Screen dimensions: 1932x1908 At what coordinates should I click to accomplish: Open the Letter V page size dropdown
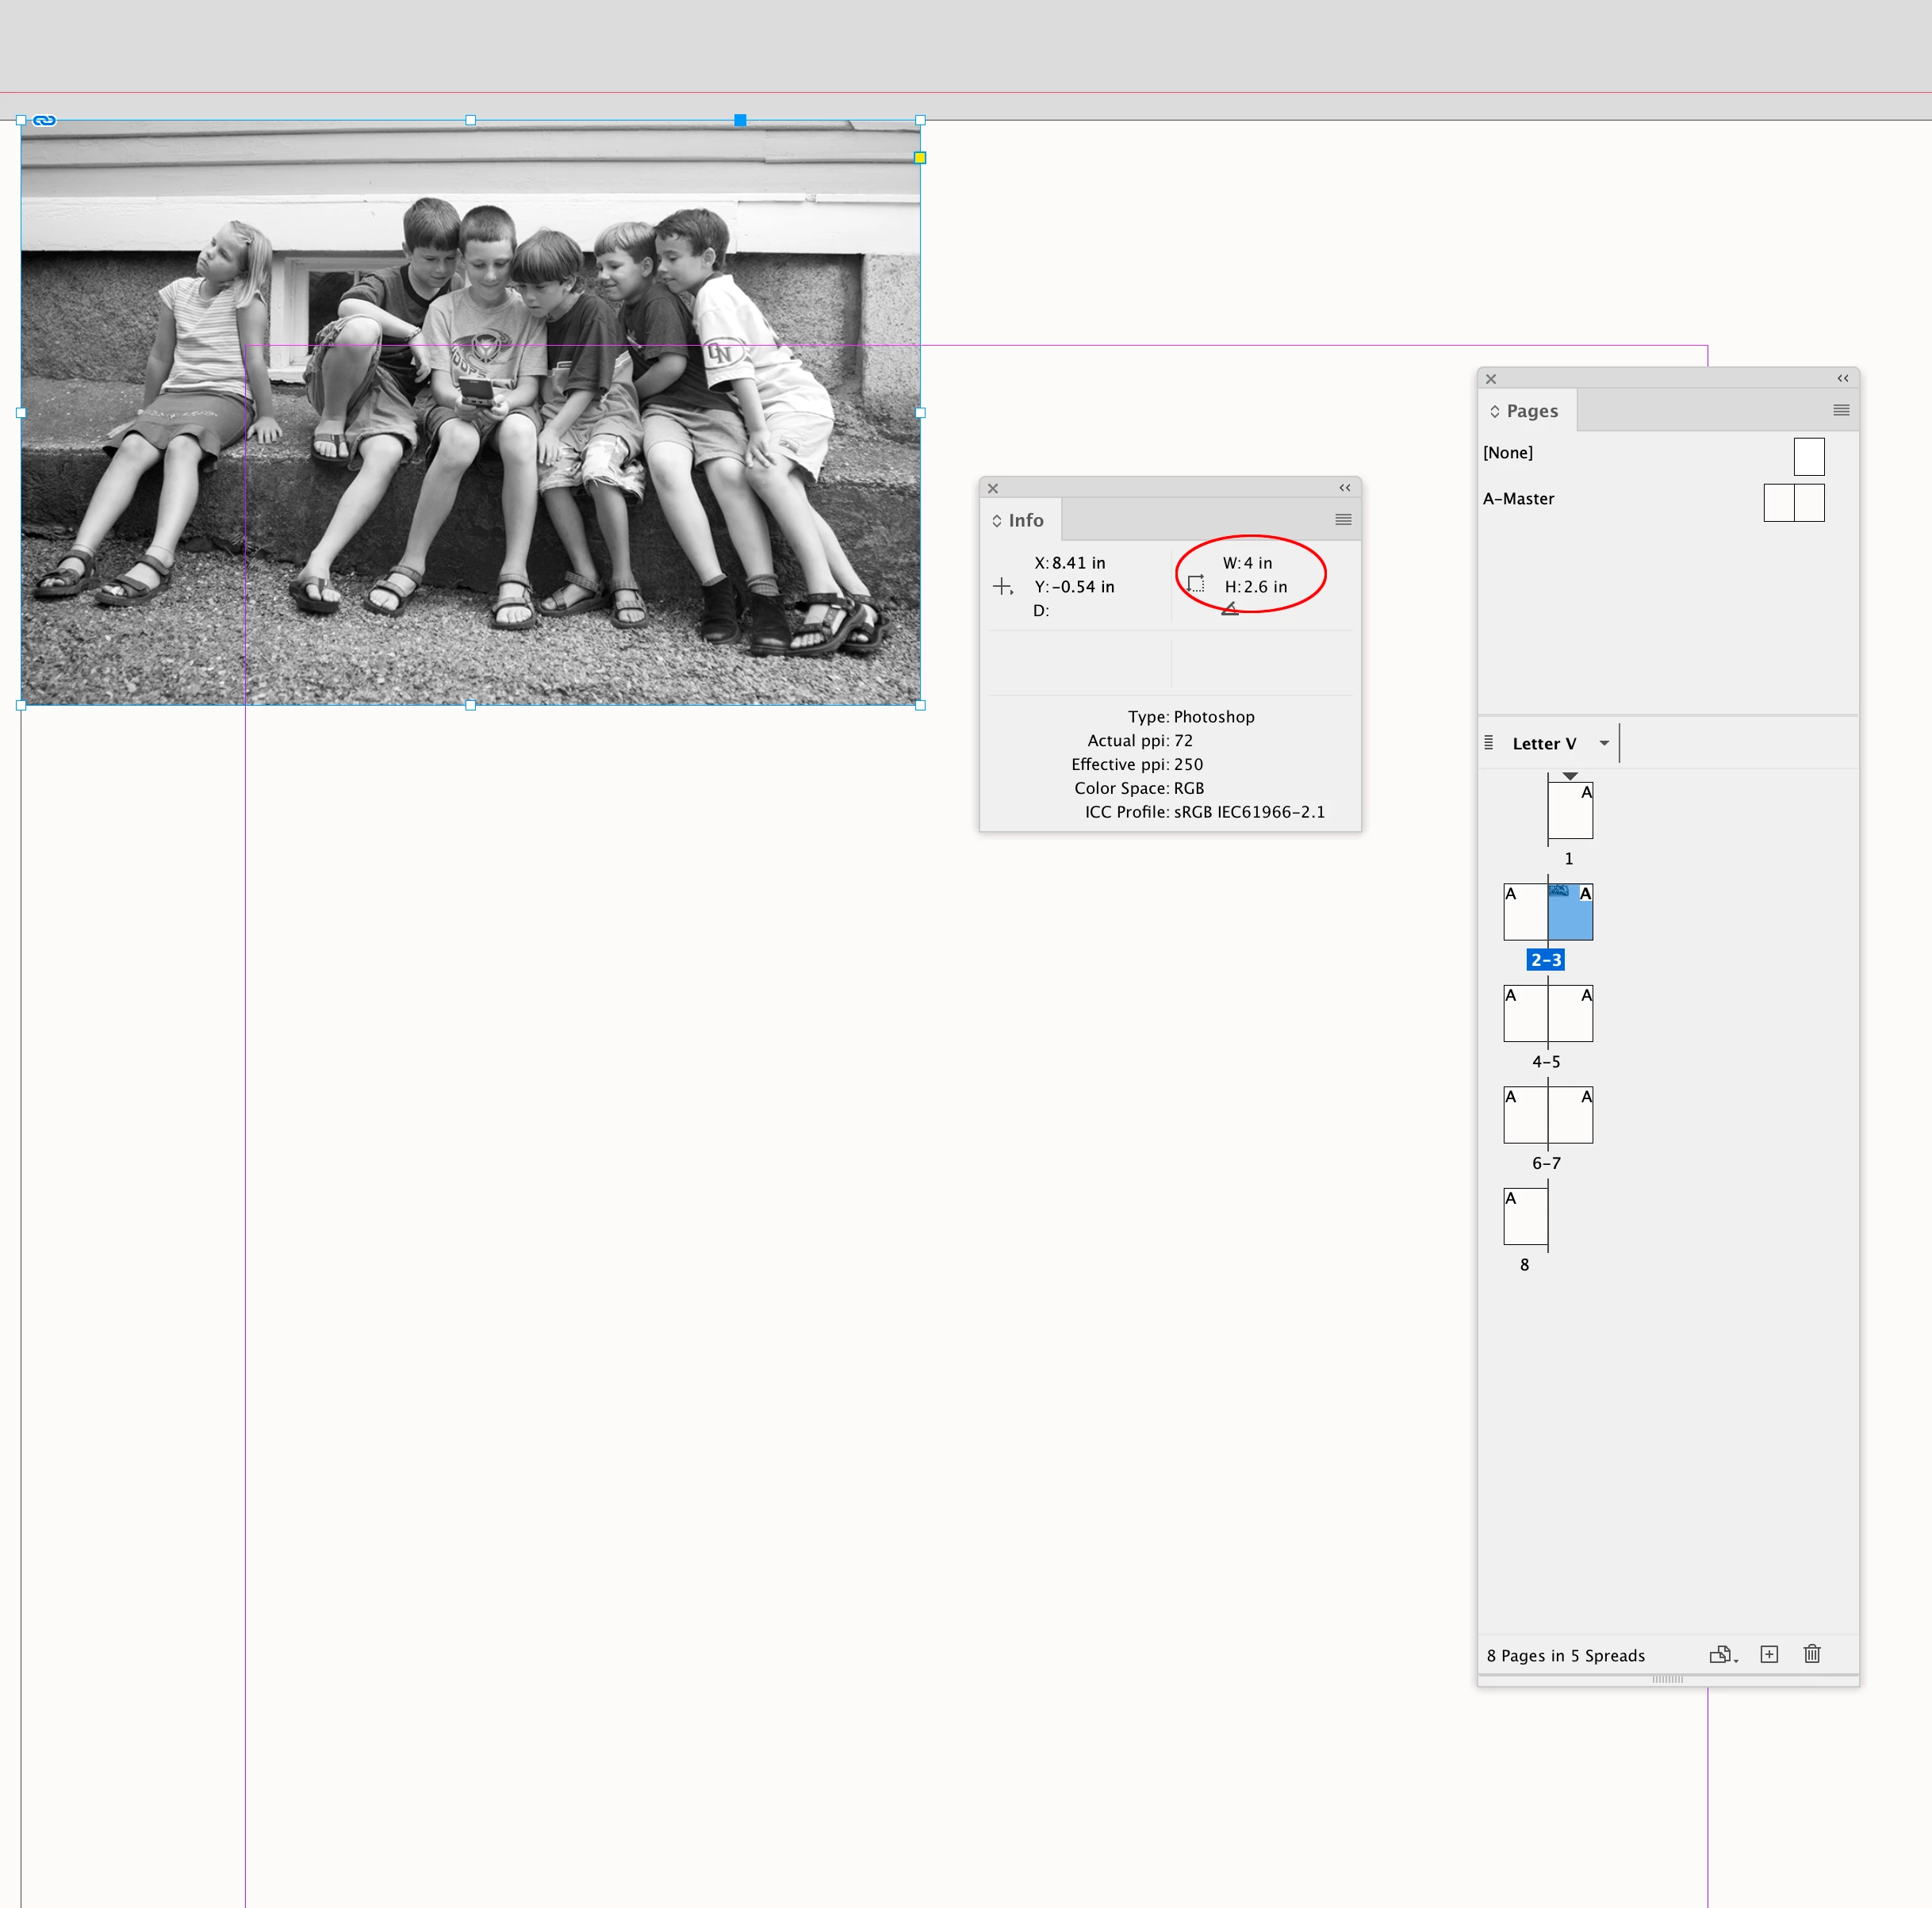click(1604, 743)
